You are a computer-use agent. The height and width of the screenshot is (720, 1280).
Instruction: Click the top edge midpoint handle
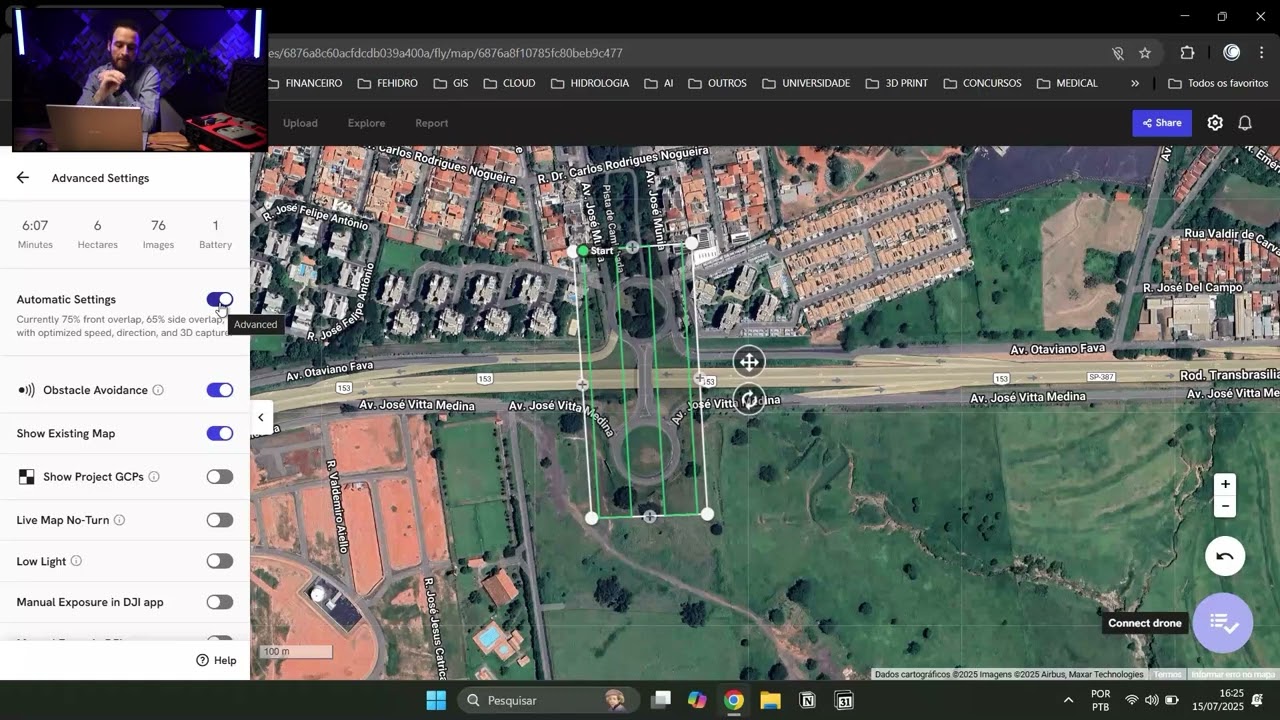click(632, 247)
